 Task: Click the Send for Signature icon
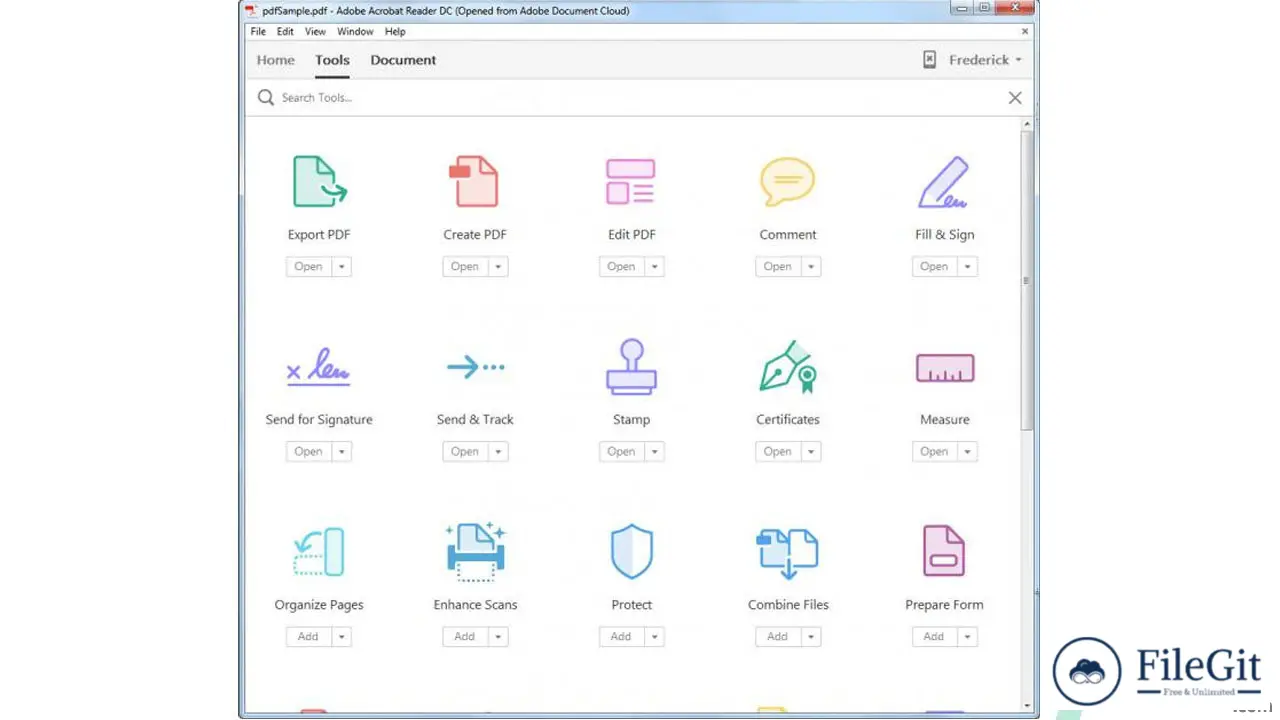pos(319,367)
